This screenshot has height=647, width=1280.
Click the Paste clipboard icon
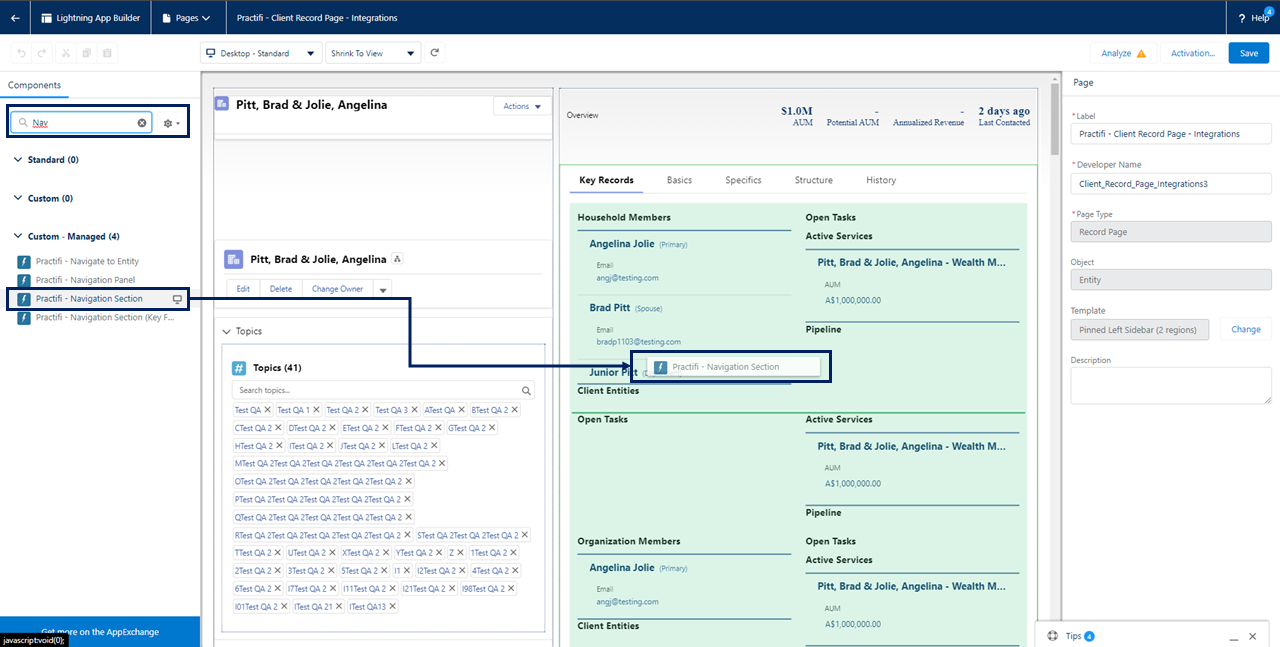107,53
